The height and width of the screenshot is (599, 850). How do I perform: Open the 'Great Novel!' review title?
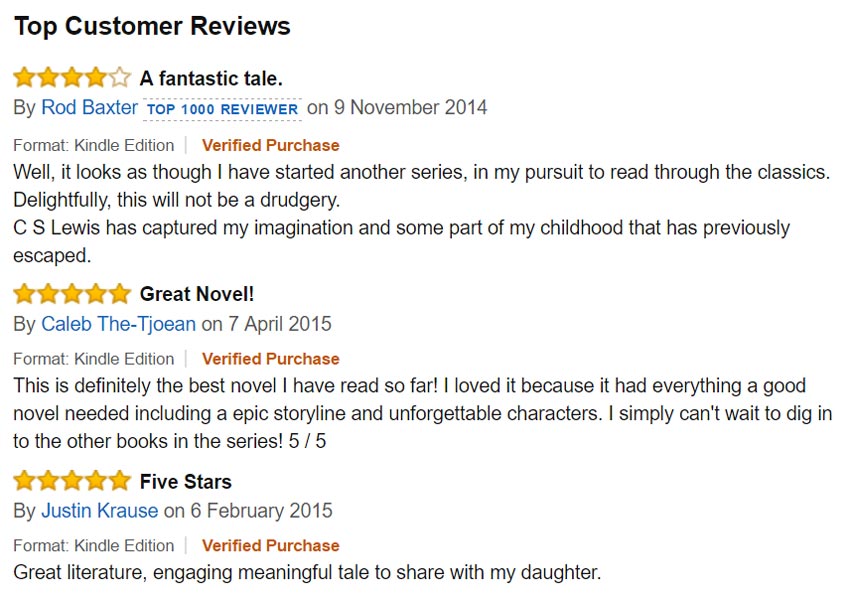pos(197,294)
